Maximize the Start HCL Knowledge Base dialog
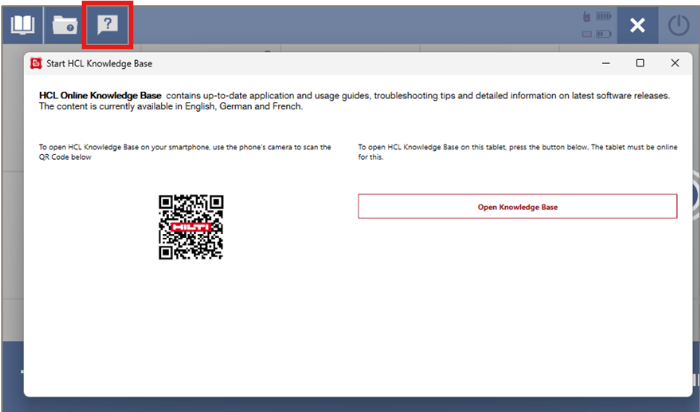The image size is (700, 412). [x=640, y=63]
